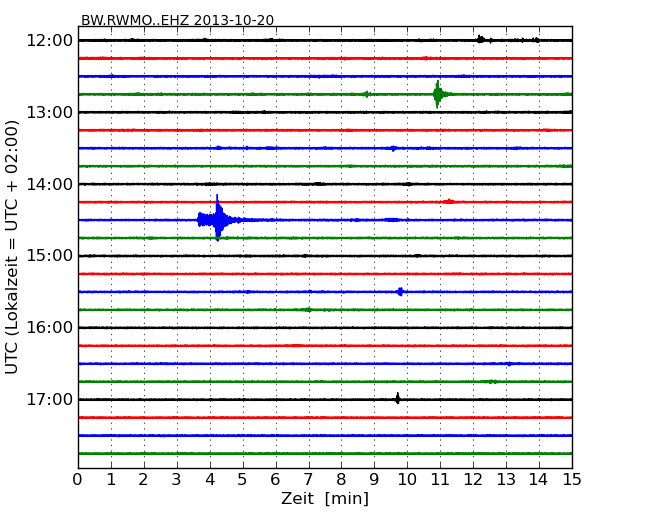
Task: Click the x-axis tick label 14
Action: pos(538,480)
